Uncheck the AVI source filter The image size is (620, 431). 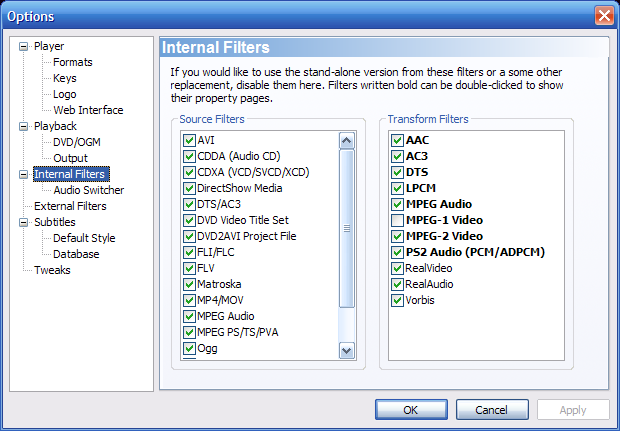click(189, 140)
